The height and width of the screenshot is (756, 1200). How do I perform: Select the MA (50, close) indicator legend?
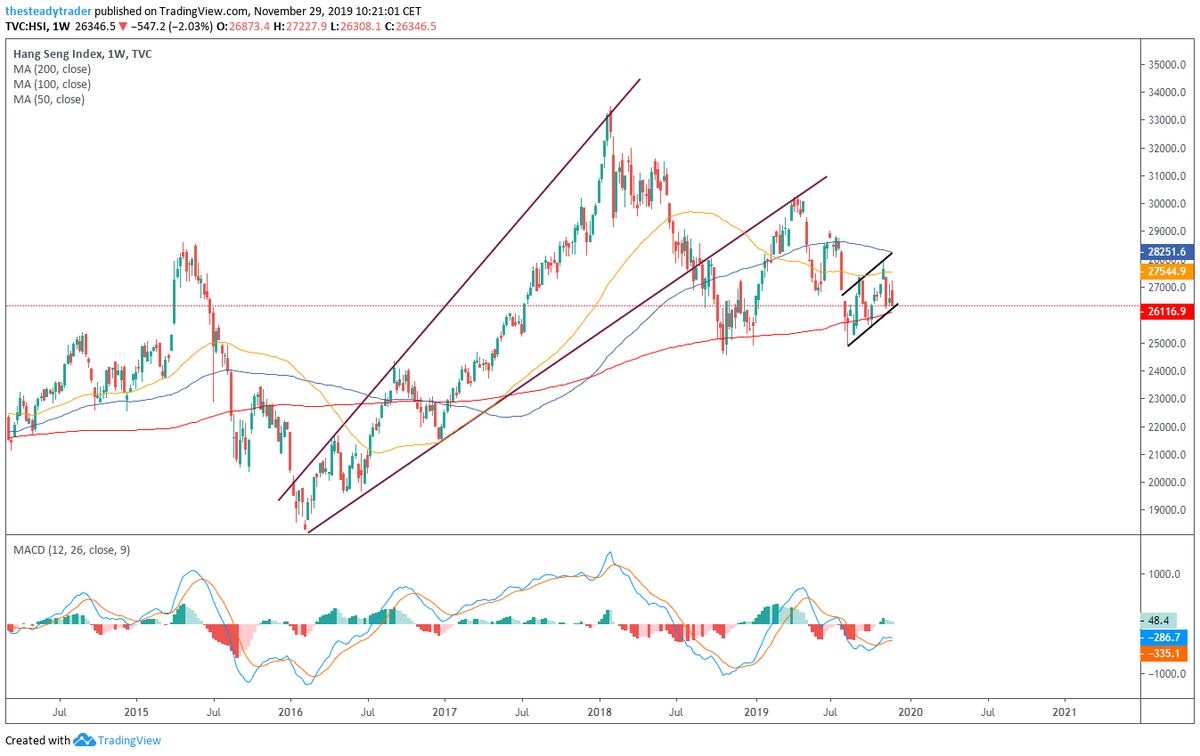point(48,99)
